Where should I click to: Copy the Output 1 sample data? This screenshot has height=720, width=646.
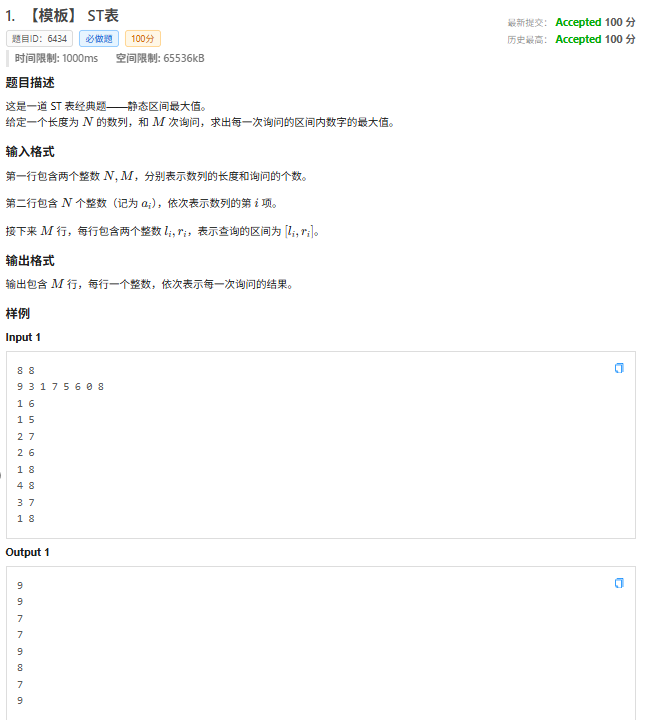(619, 583)
